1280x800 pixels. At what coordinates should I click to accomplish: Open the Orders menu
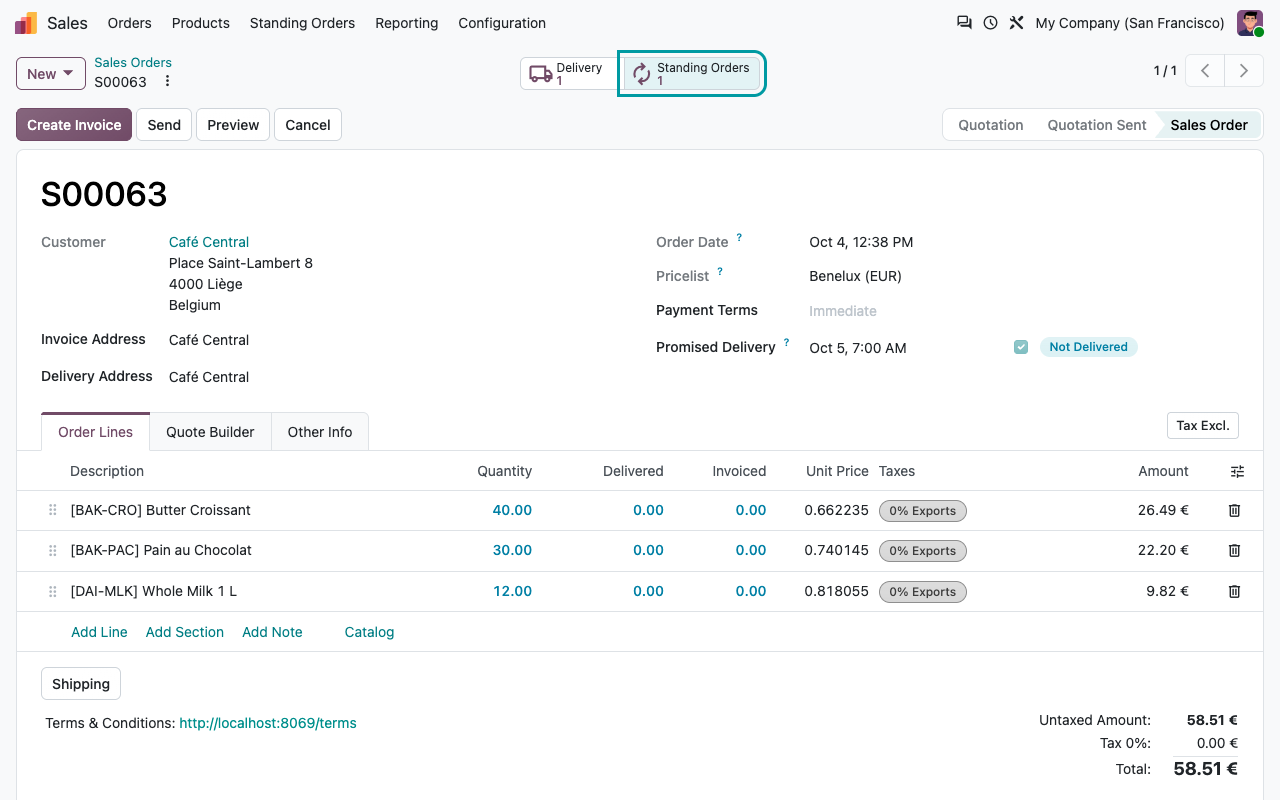pyautogui.click(x=130, y=23)
